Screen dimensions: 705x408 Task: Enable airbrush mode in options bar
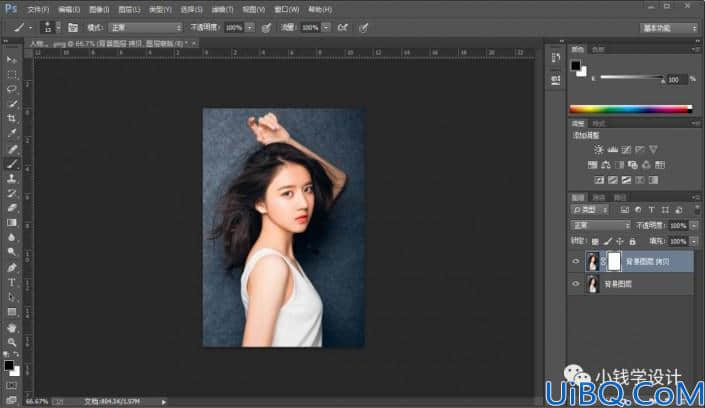(x=343, y=28)
